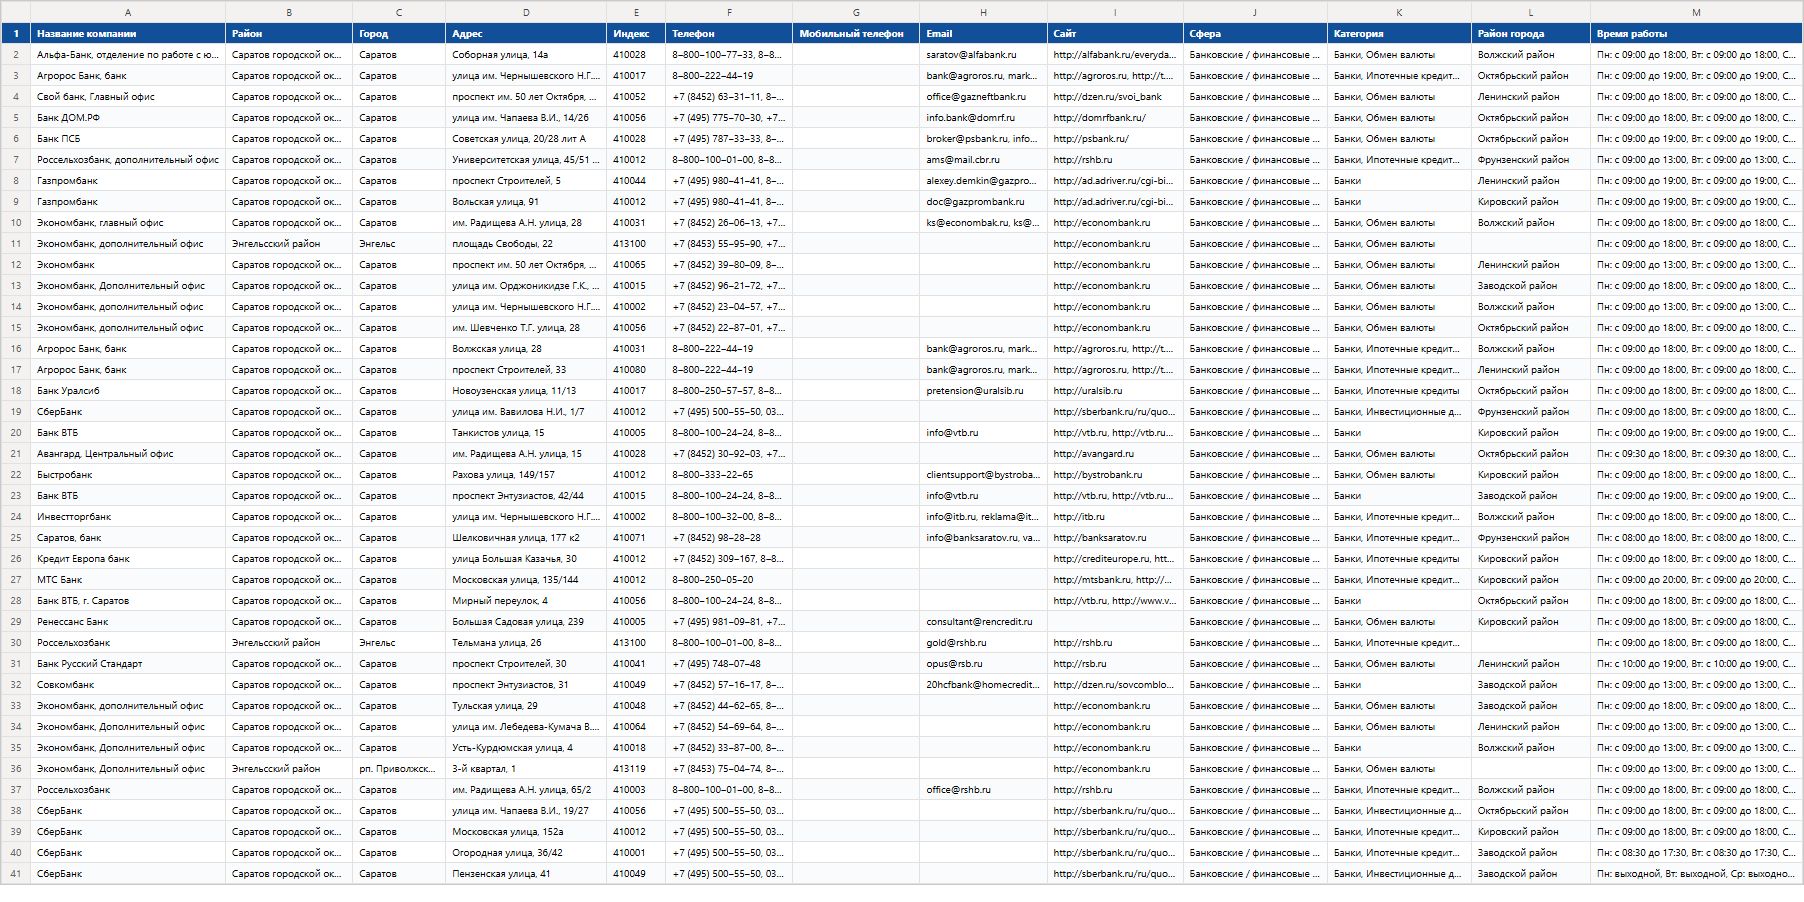Select site cell http://dzen.ru/svoi_bank

point(1115,97)
